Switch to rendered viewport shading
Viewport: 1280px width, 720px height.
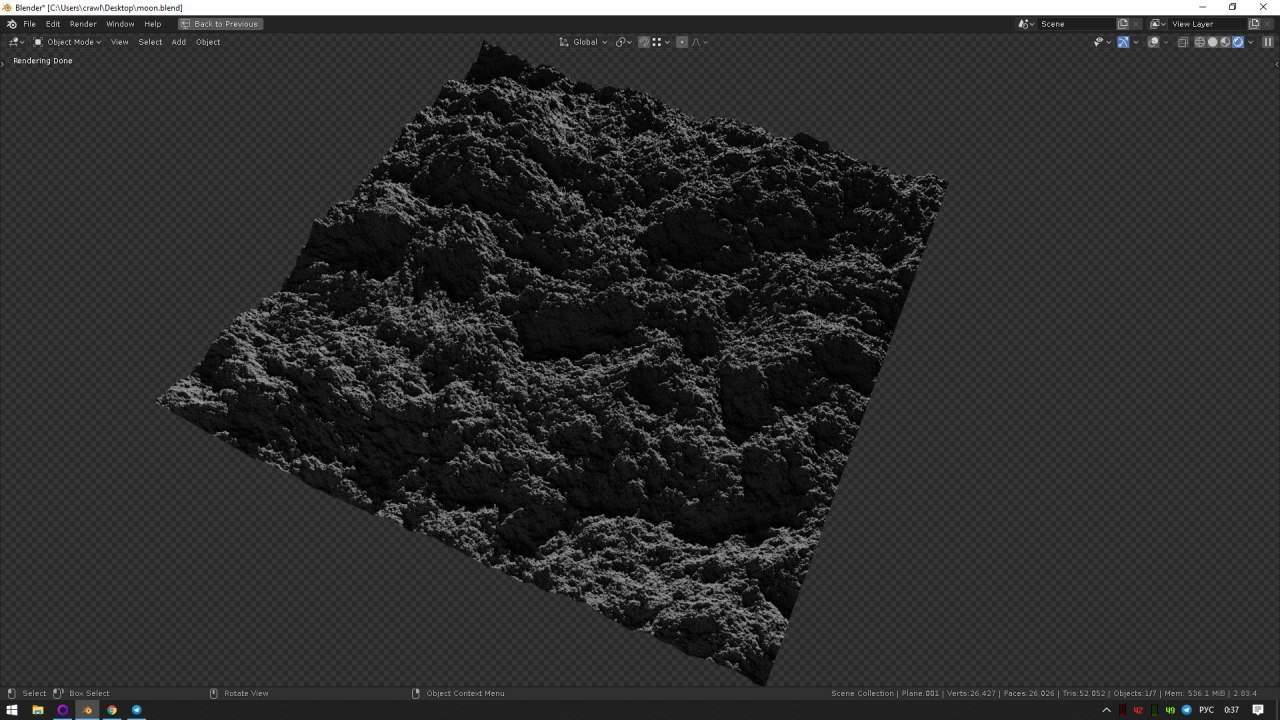click(1238, 42)
